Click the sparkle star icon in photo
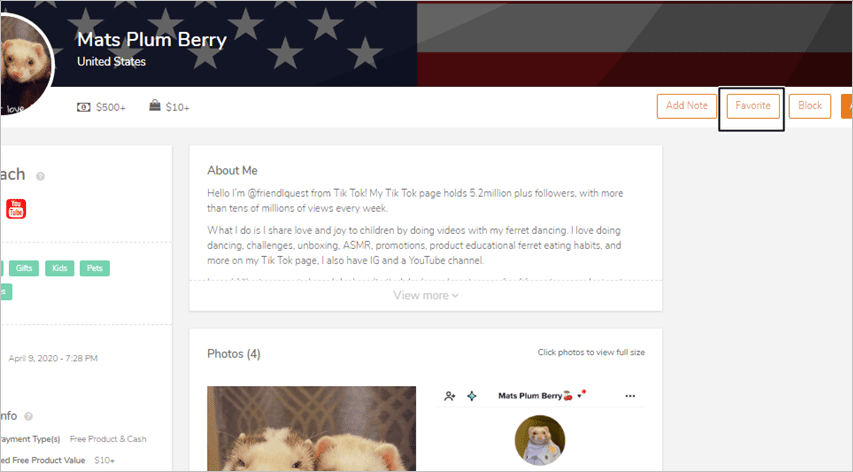 point(472,396)
